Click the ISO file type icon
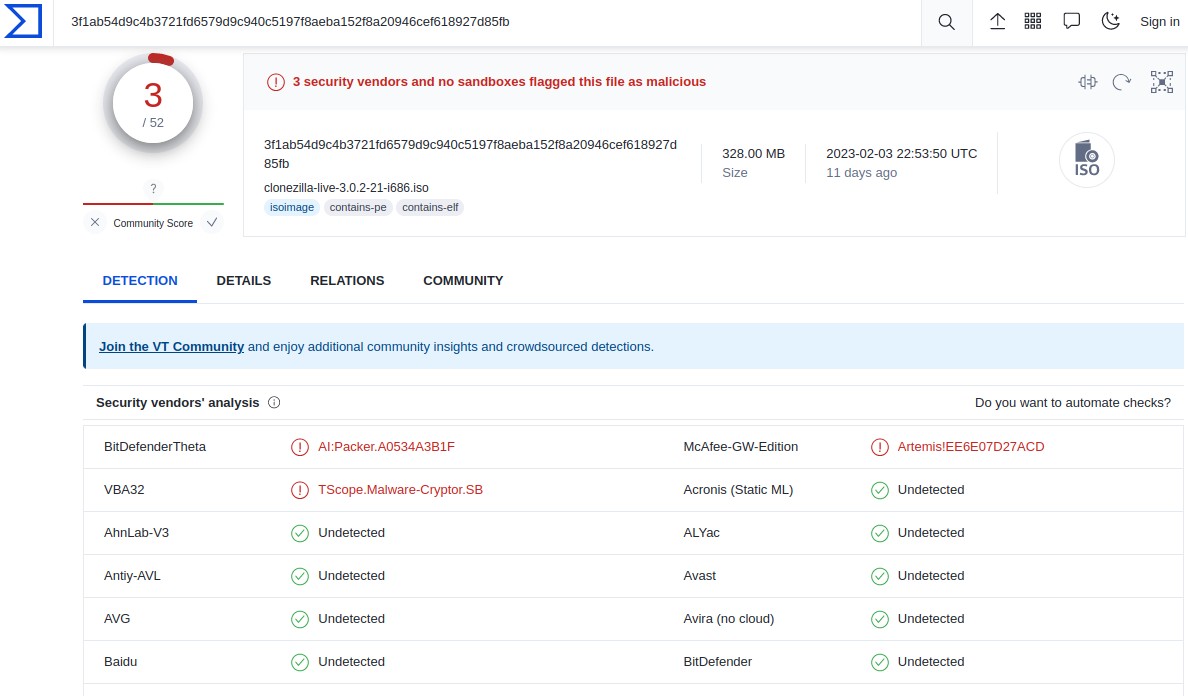 (1086, 160)
